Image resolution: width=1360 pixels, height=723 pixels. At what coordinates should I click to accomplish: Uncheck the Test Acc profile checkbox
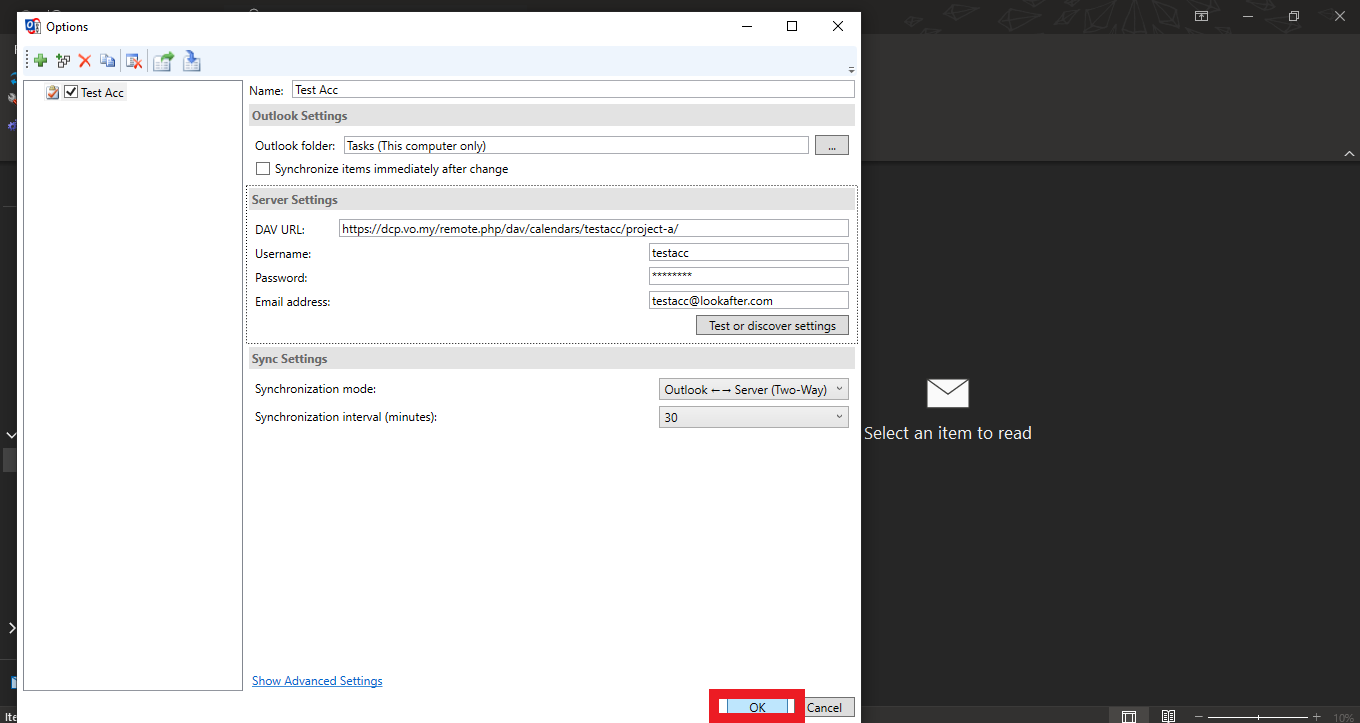71,92
